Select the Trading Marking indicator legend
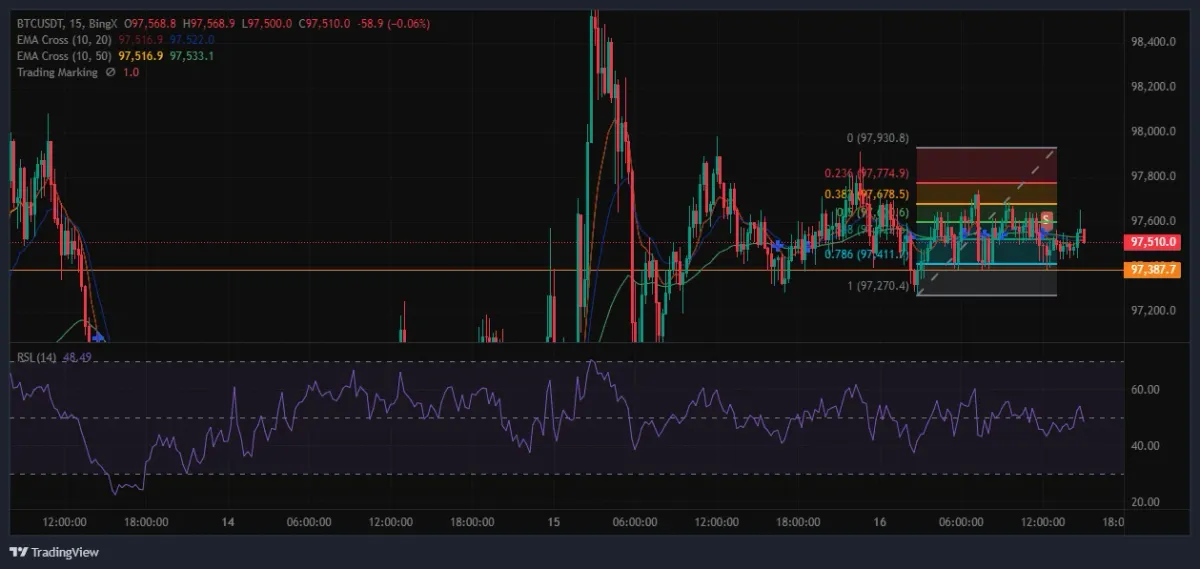This screenshot has width=1200, height=569. click(x=57, y=72)
